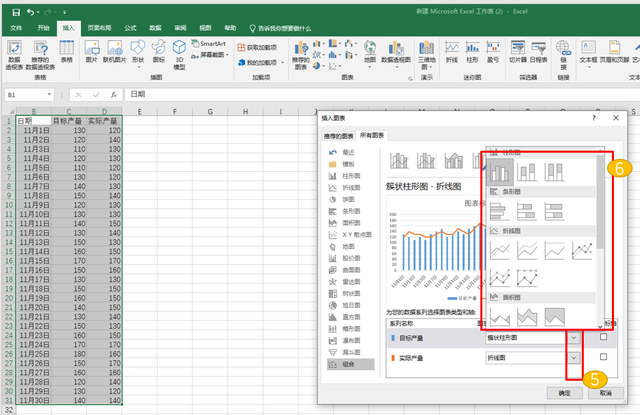Choose the clustered column chart thumbnail
Screen dimensions: 640x415
pos(501,172)
